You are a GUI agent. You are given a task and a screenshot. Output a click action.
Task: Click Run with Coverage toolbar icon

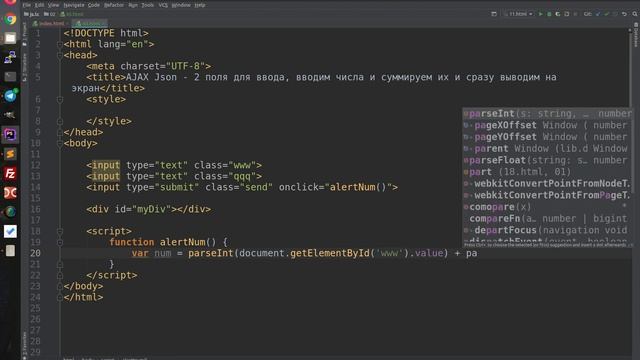(x=558, y=14)
